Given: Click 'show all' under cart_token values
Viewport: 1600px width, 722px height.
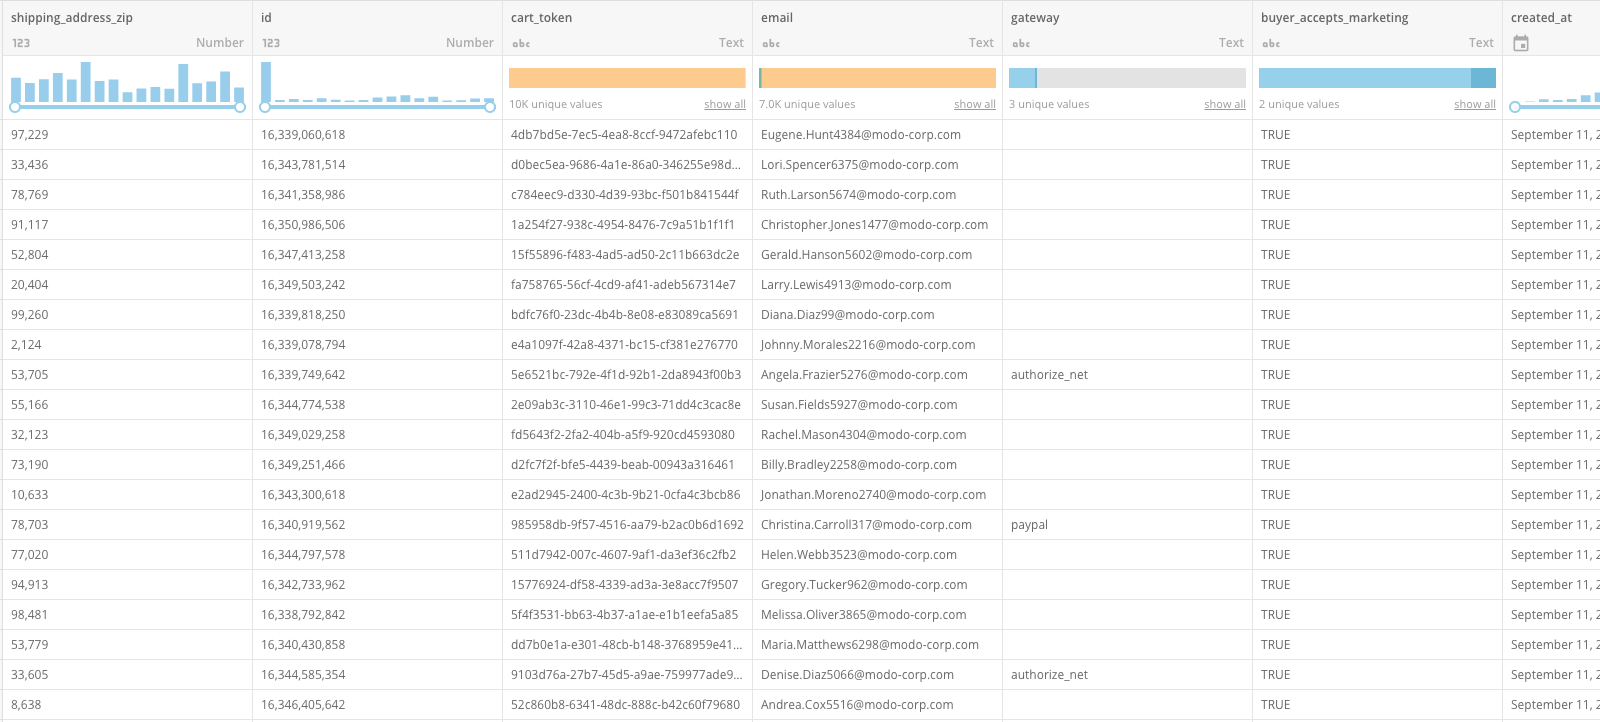Looking at the screenshot, I should coord(724,104).
